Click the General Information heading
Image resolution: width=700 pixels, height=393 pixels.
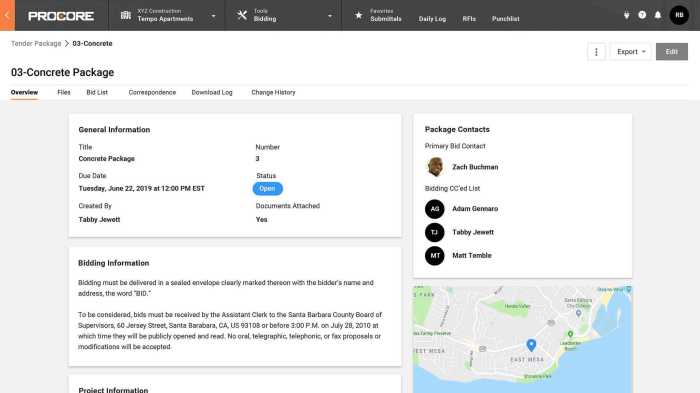click(114, 130)
